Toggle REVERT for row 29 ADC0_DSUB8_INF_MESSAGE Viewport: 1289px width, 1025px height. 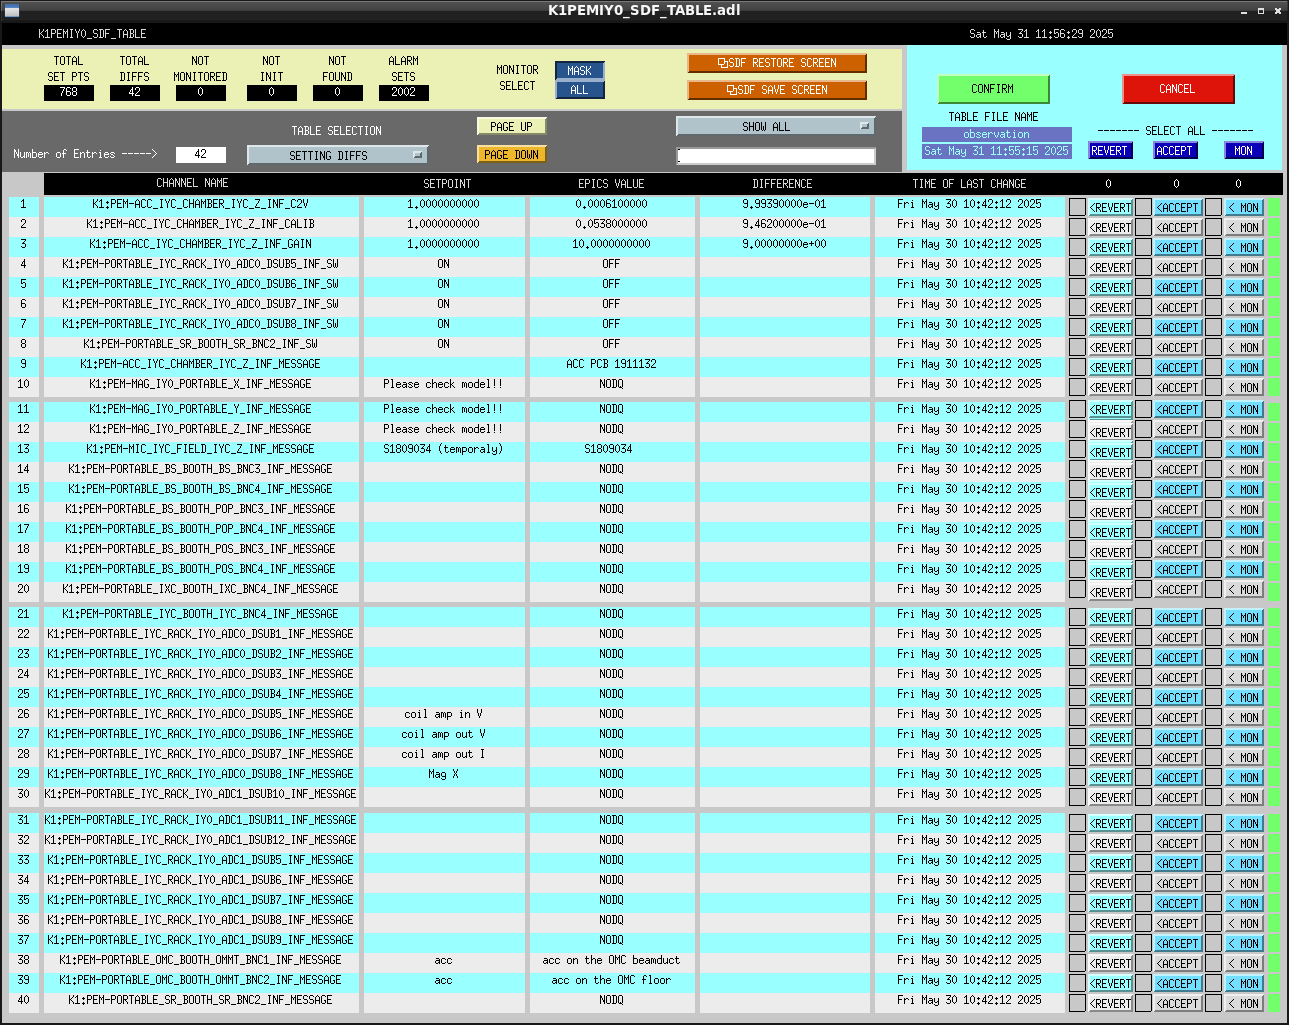coord(1110,778)
